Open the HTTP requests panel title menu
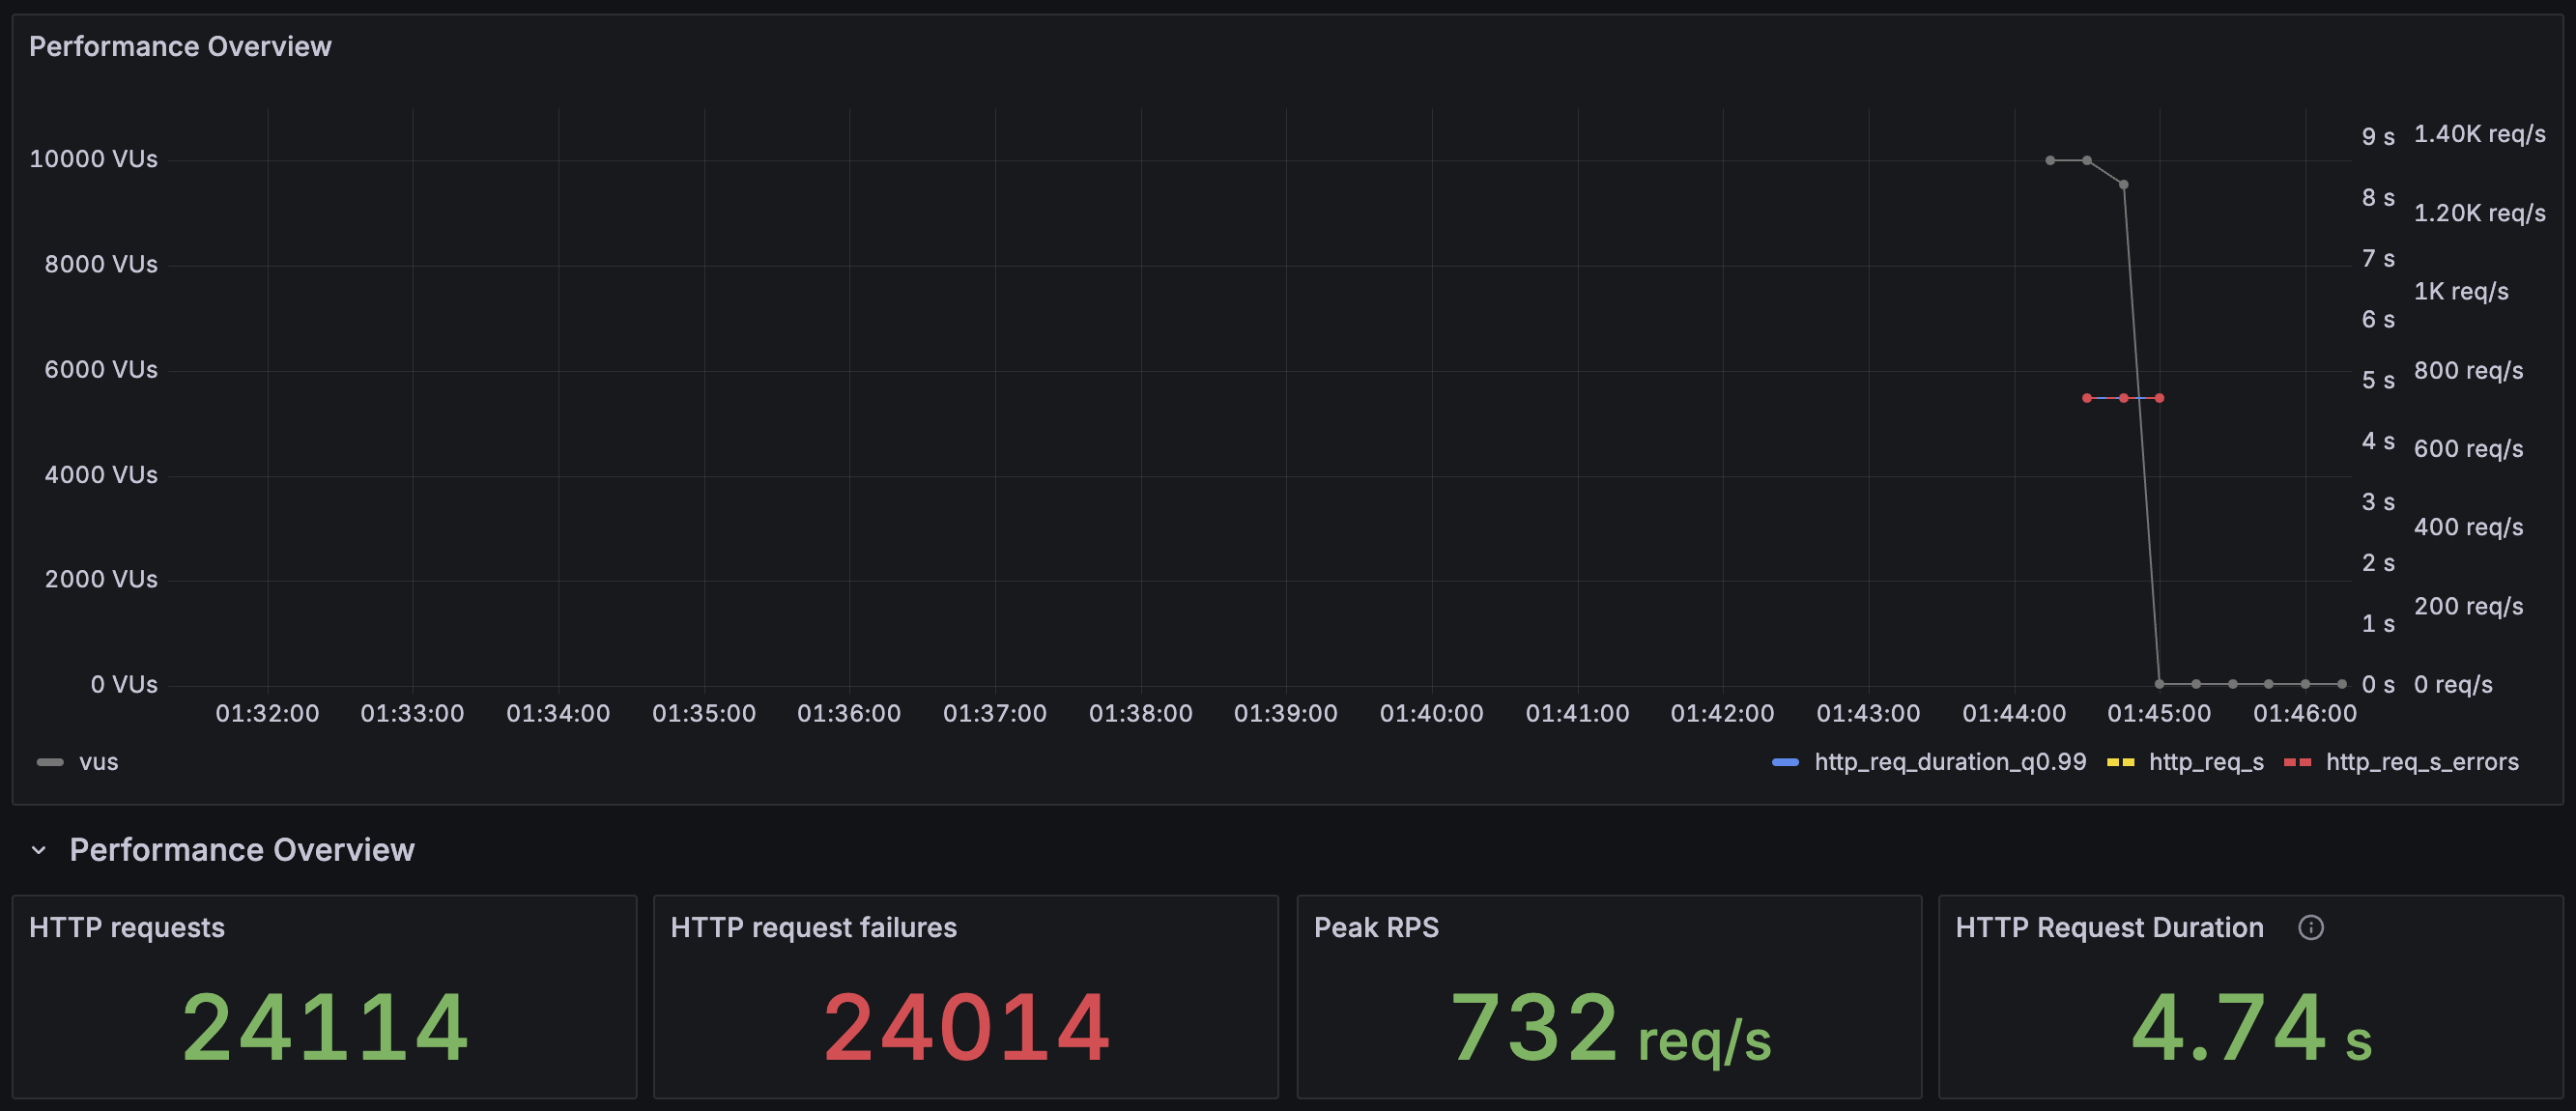The image size is (2576, 1111). coord(127,927)
